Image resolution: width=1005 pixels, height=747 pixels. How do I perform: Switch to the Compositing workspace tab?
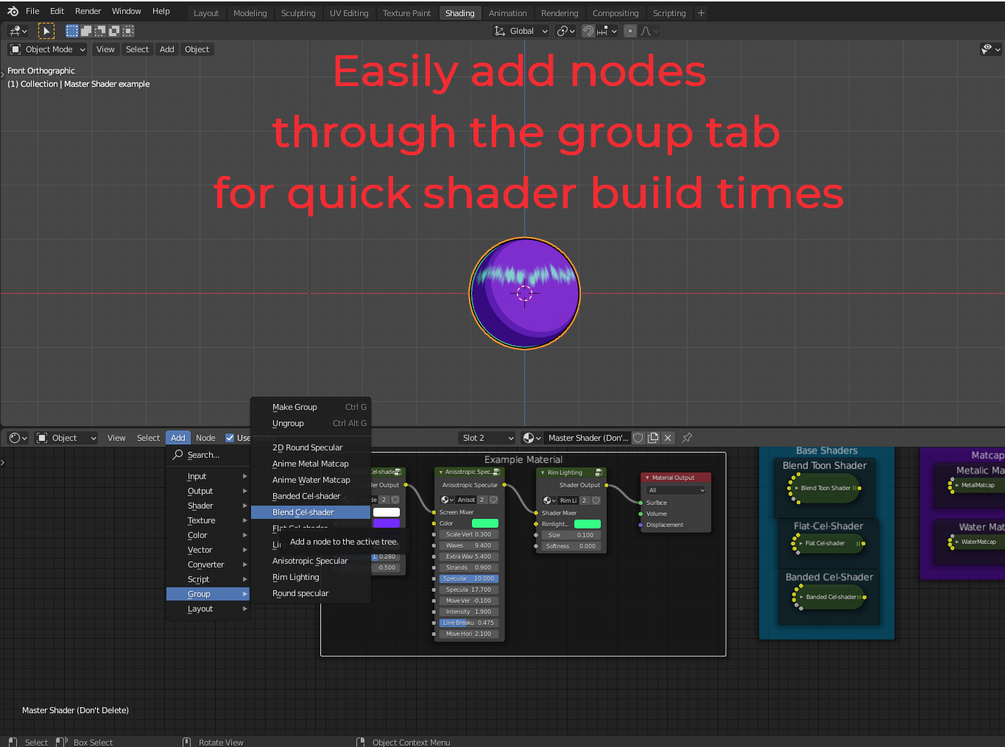tap(615, 13)
